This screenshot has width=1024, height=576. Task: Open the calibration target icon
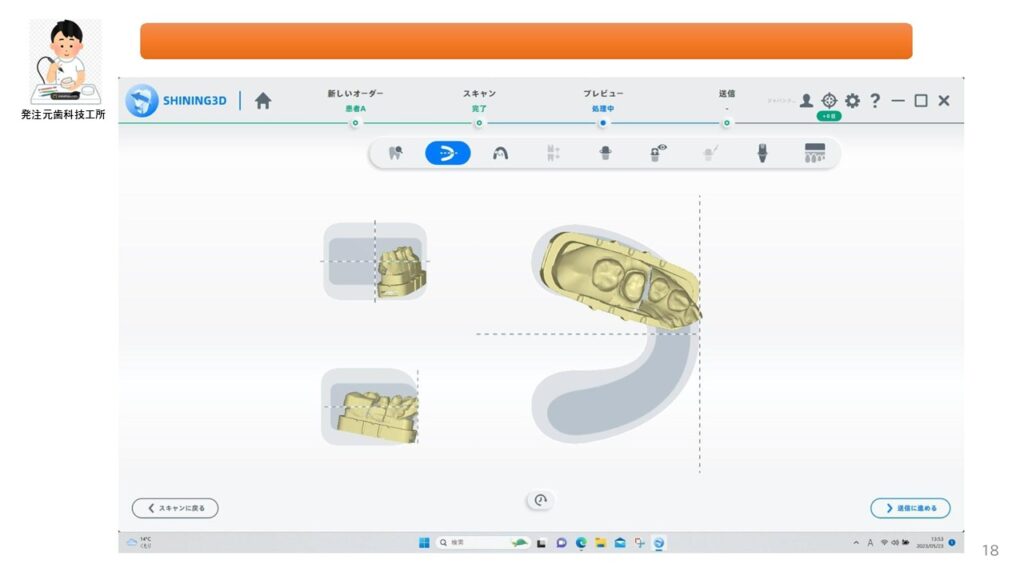[829, 101]
